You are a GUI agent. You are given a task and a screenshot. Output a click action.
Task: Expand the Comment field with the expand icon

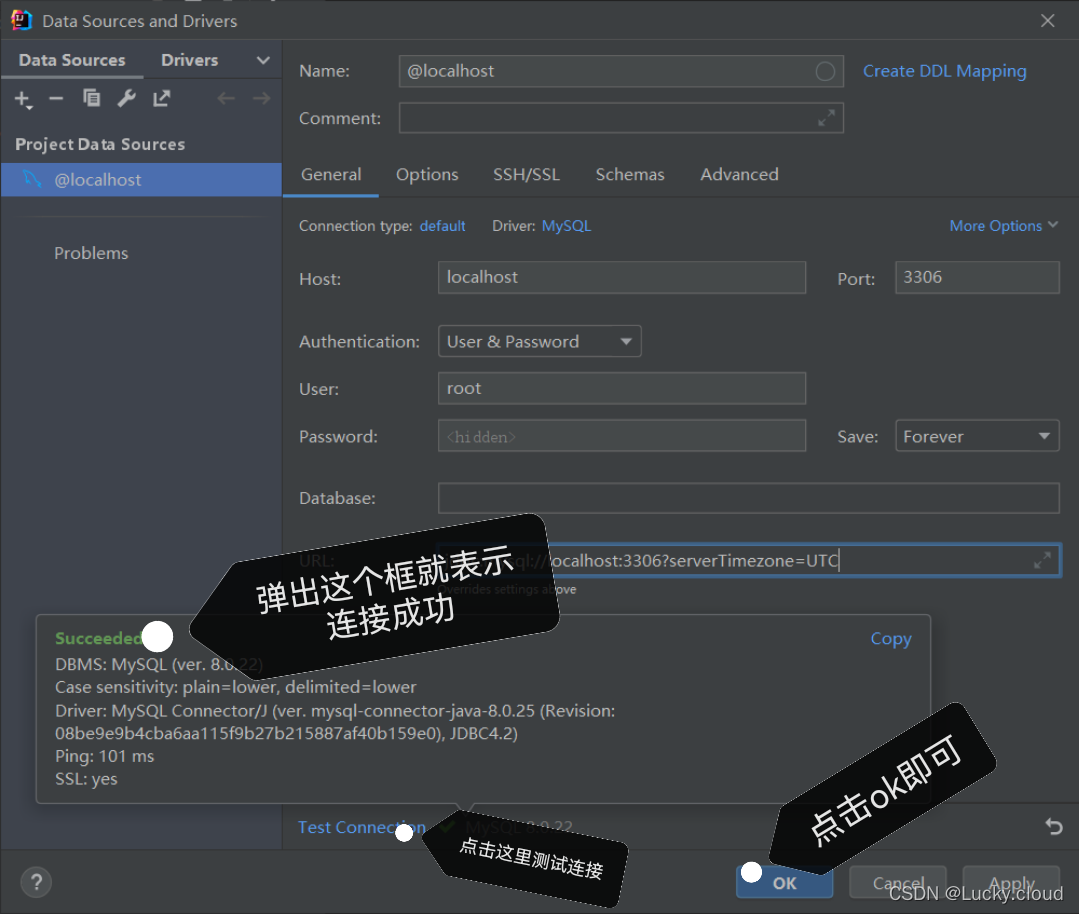827,118
